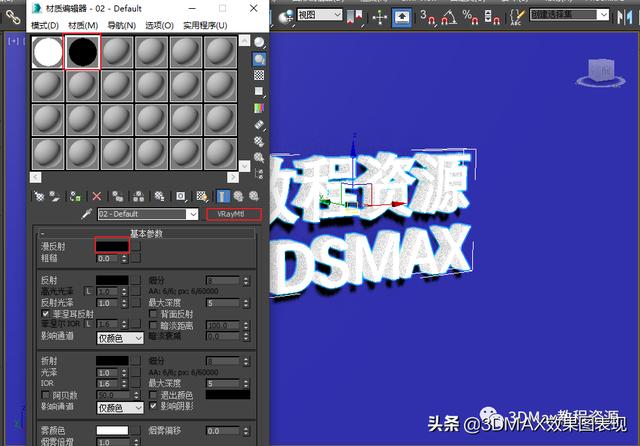Click Go Forward to Sibling icon
This screenshot has height=446, width=640.
(254, 197)
